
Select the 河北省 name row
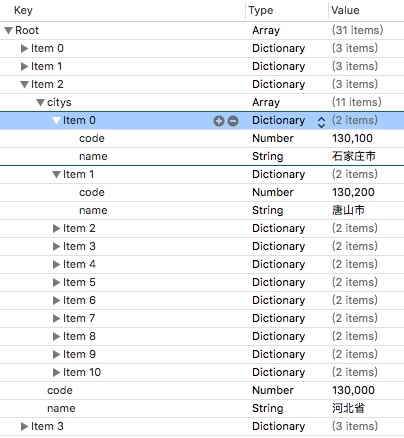pos(202,408)
